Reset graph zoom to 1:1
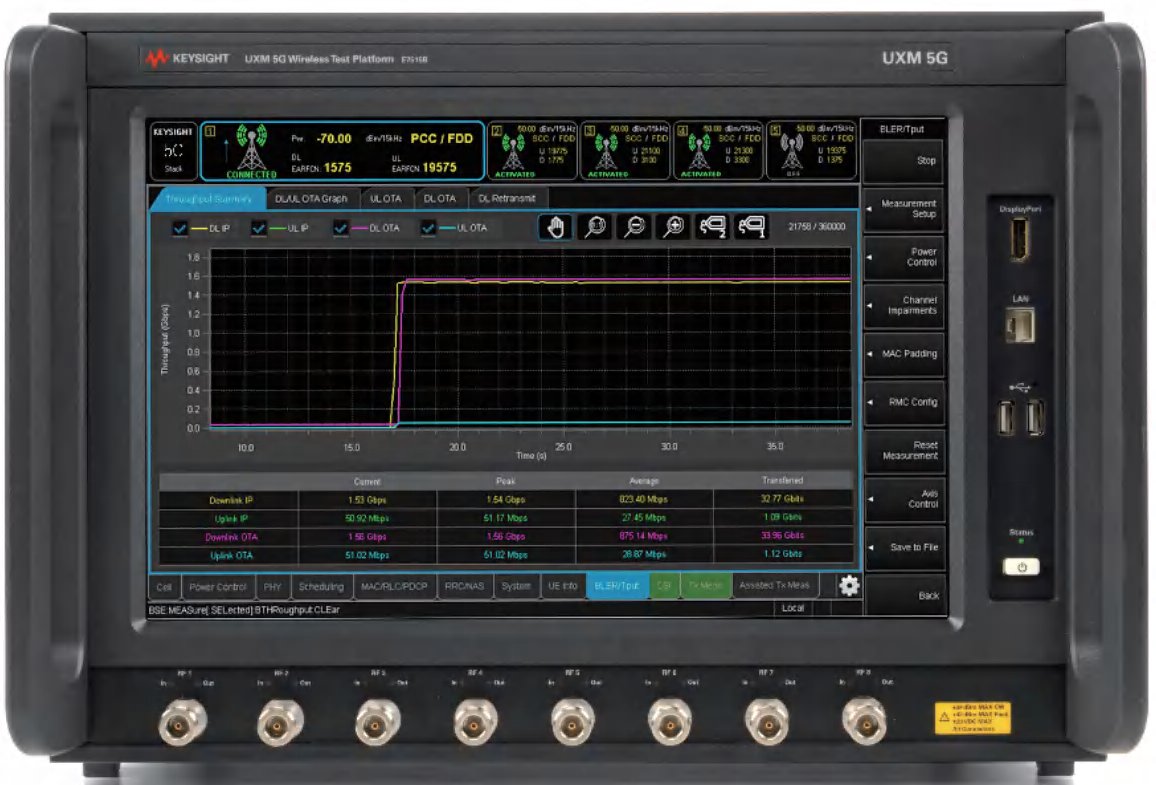This screenshot has width=1156, height=785. tap(596, 226)
